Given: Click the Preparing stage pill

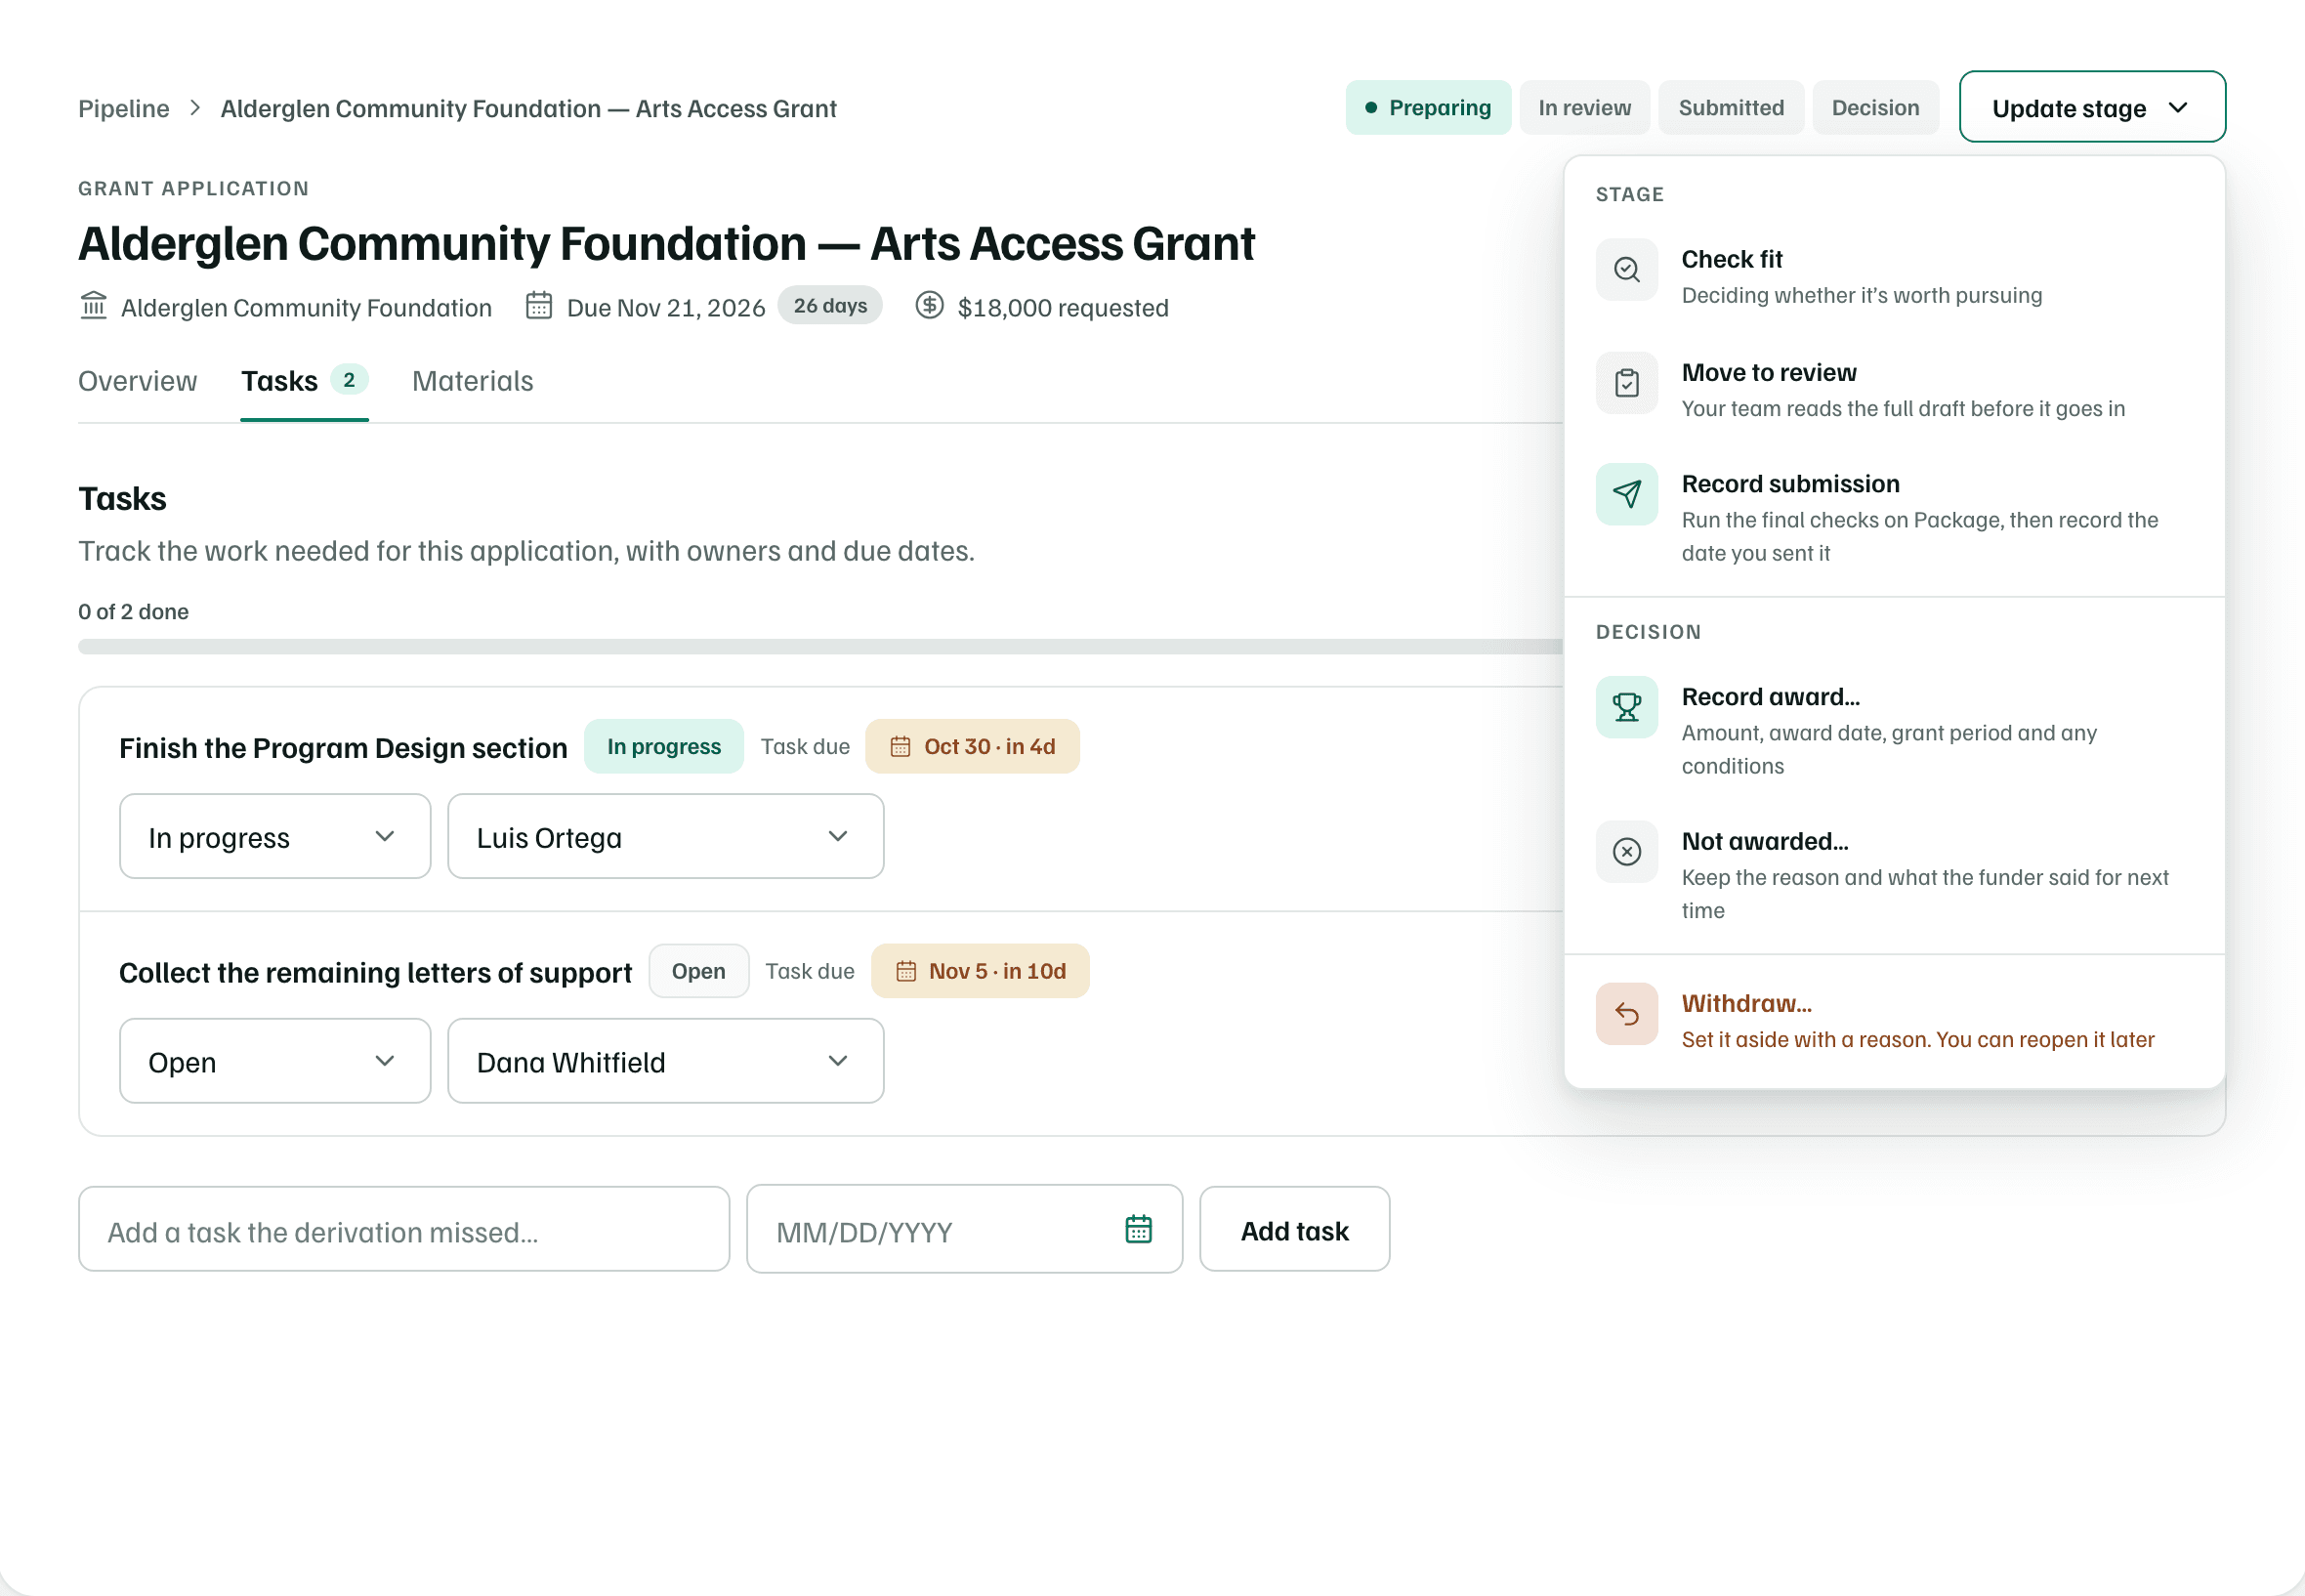Looking at the screenshot, I should pyautogui.click(x=1427, y=107).
